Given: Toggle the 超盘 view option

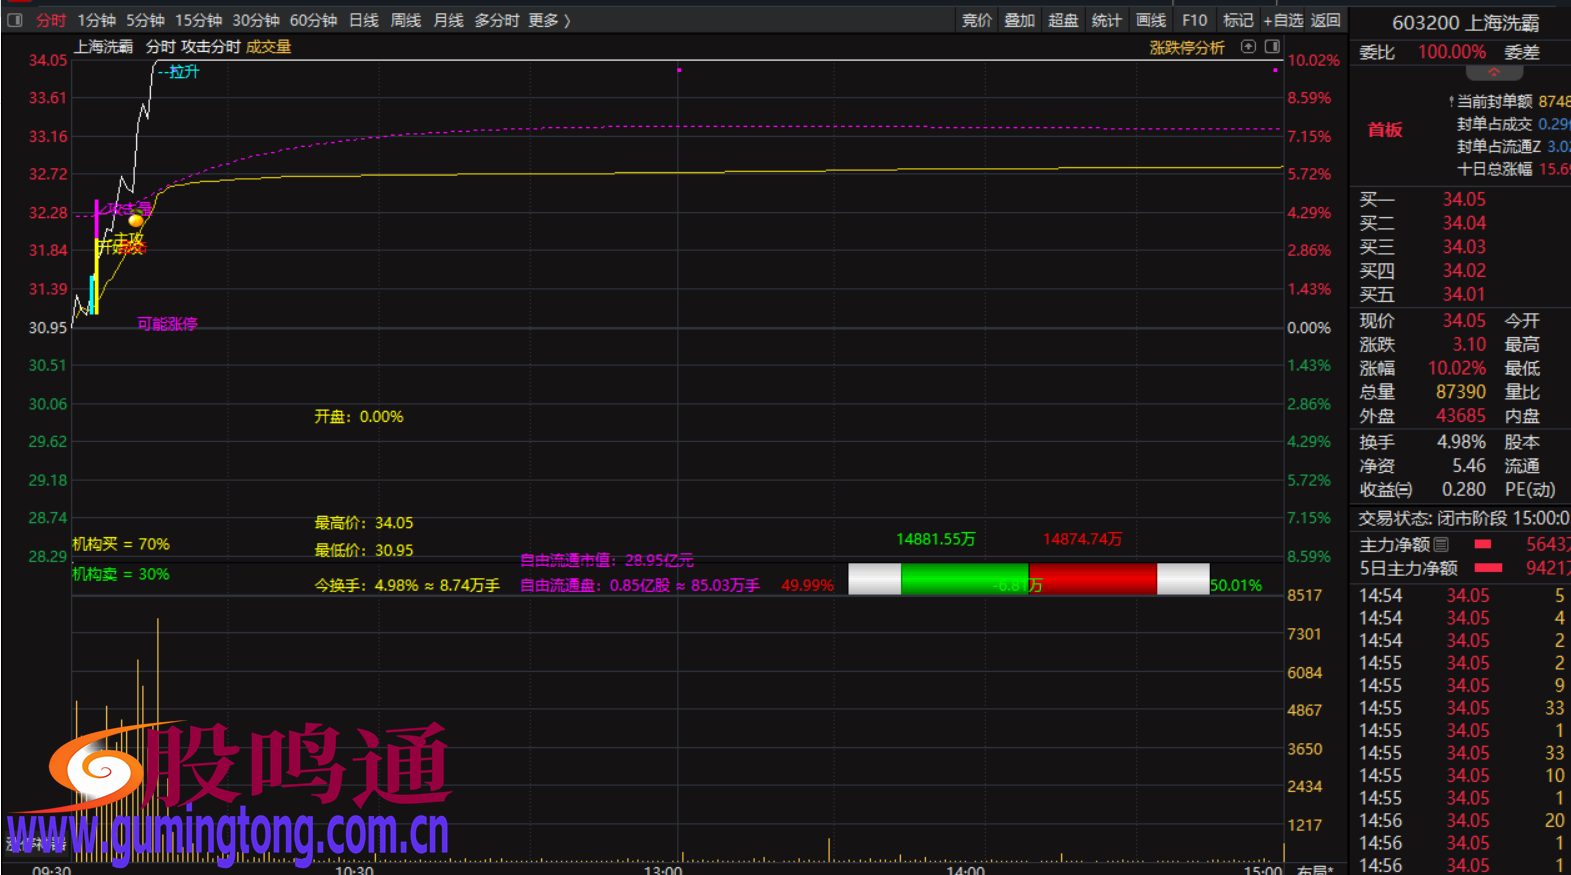Looking at the screenshot, I should pyautogui.click(x=1063, y=20).
